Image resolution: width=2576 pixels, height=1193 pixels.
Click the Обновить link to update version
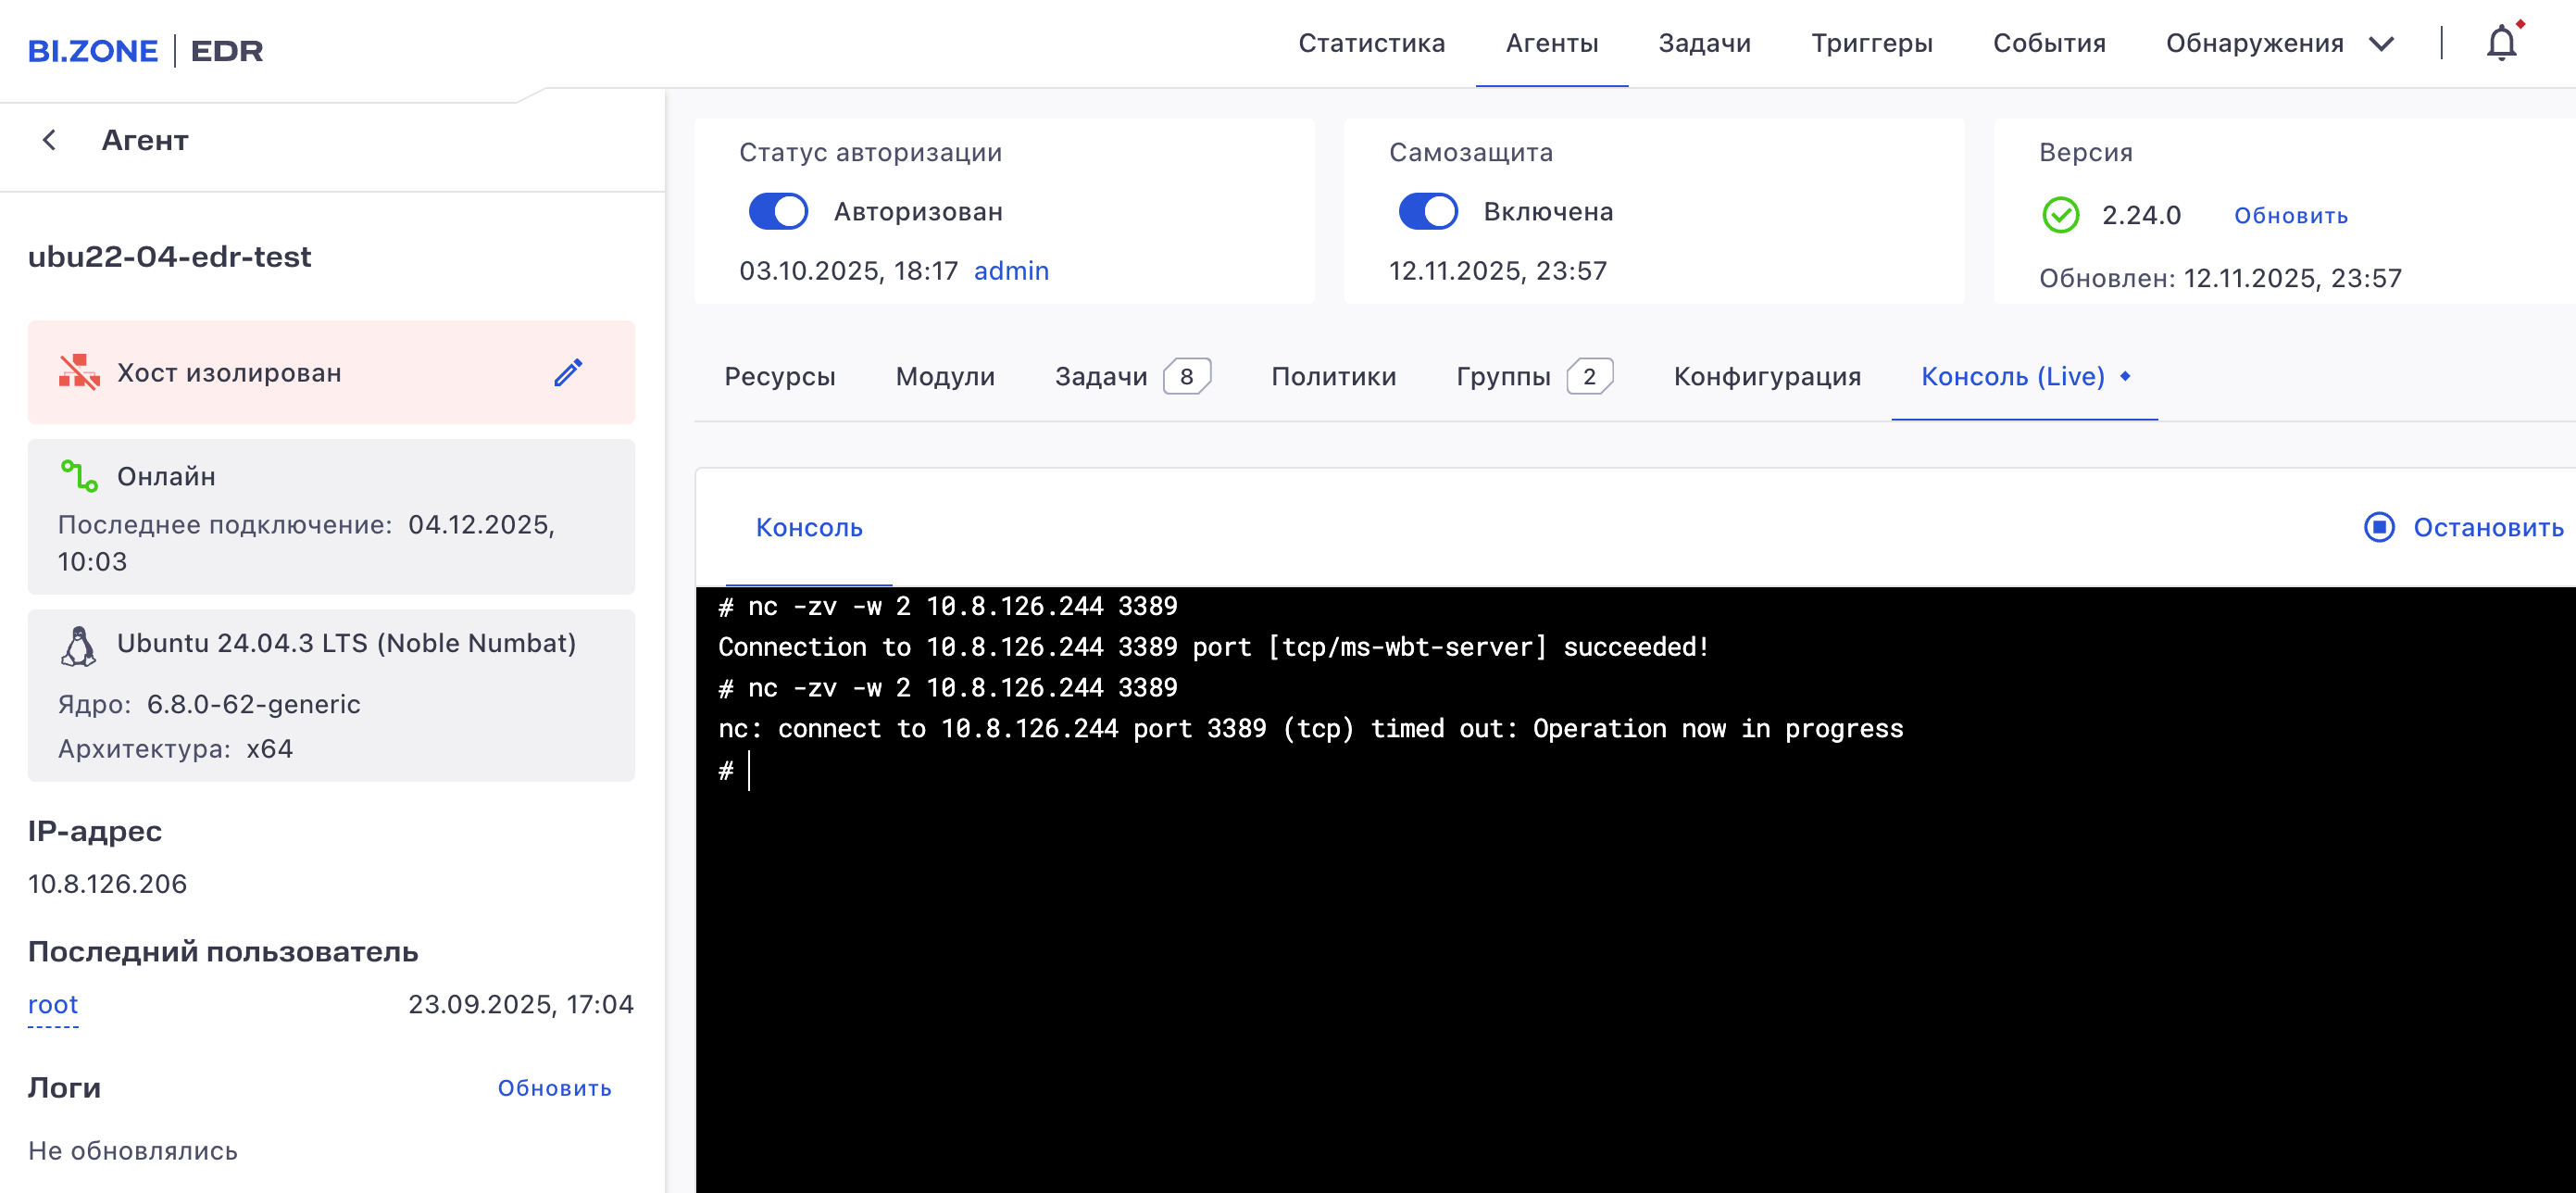click(2291, 215)
